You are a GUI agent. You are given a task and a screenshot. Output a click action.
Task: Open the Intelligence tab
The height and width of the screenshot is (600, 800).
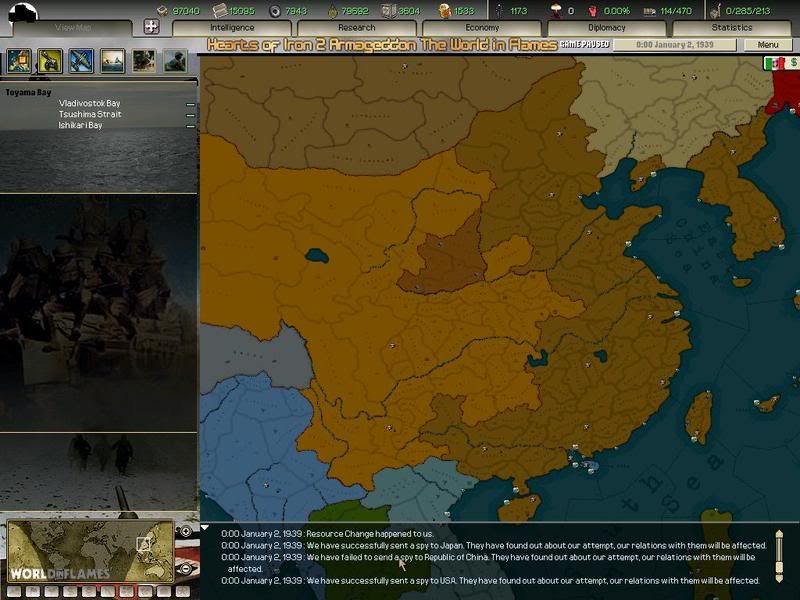232,28
